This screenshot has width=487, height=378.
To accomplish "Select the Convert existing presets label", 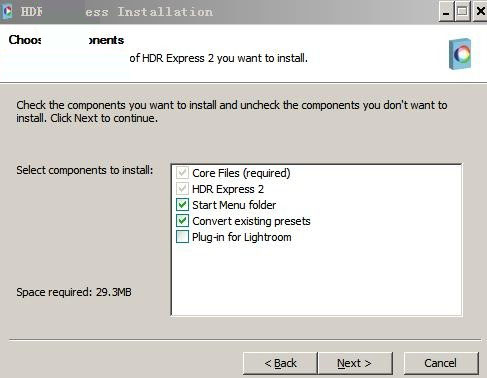I will pyautogui.click(x=251, y=221).
